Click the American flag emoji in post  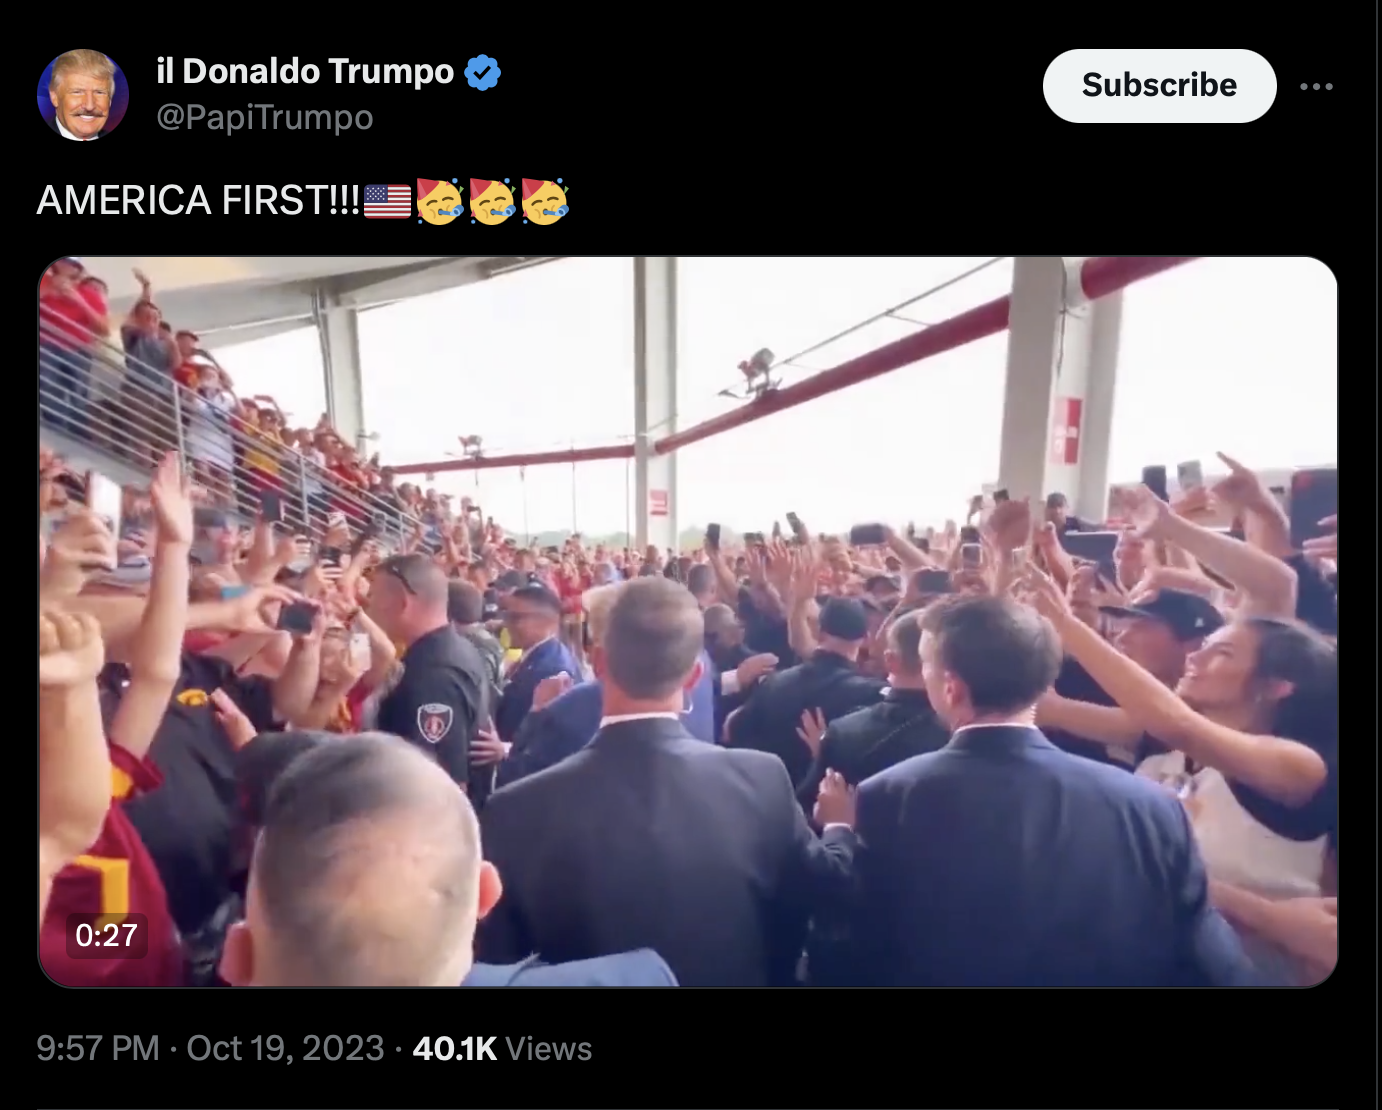(387, 201)
